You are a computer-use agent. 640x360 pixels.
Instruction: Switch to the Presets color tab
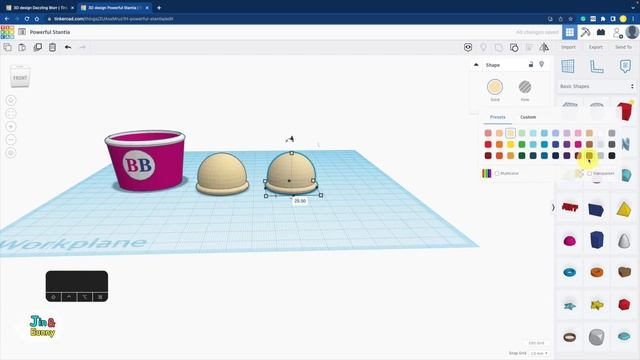pyautogui.click(x=498, y=117)
